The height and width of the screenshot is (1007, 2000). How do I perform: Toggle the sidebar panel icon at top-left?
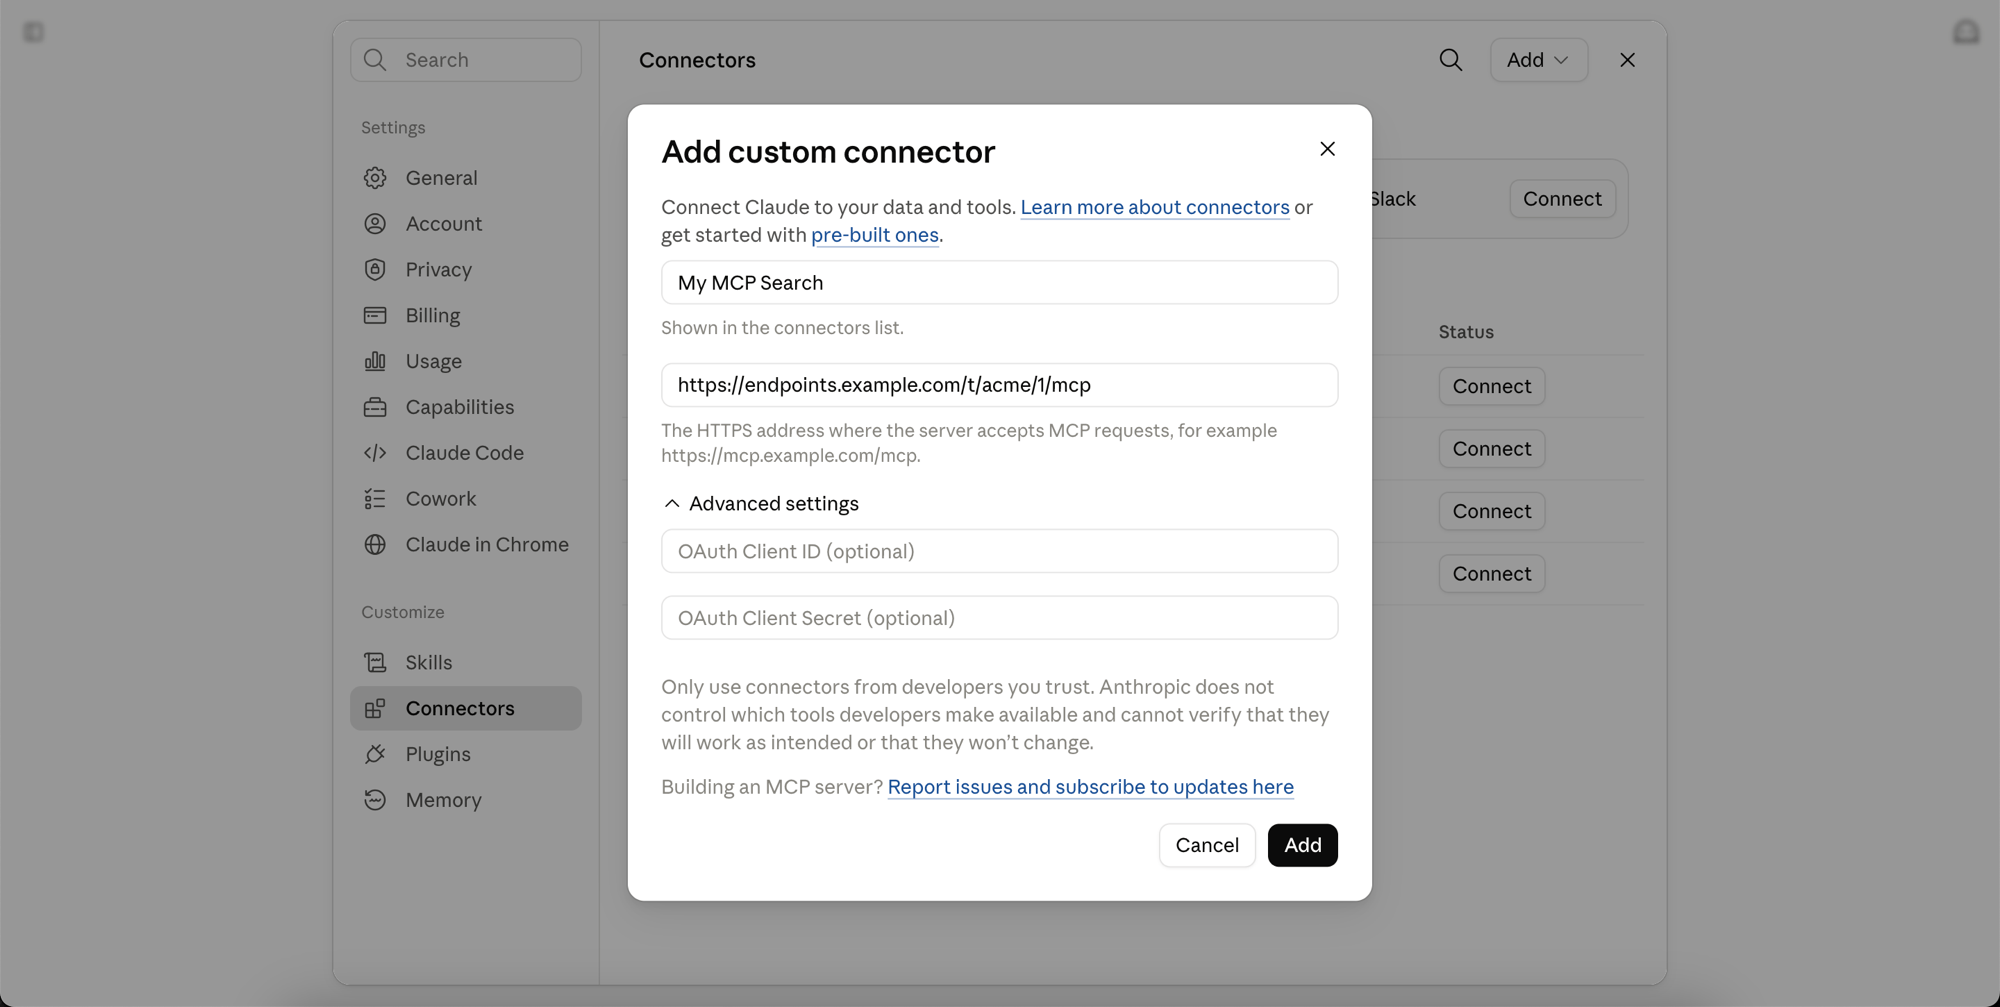coord(33,32)
